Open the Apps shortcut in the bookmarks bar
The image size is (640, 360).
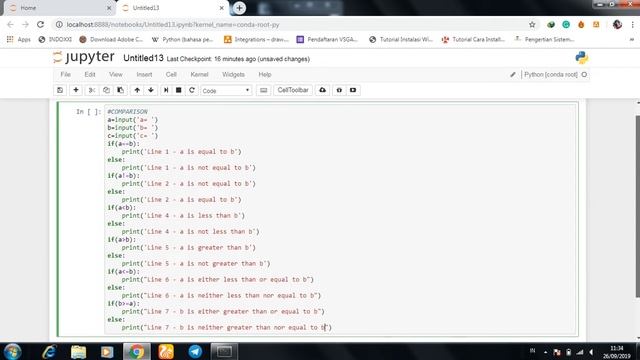point(19,40)
